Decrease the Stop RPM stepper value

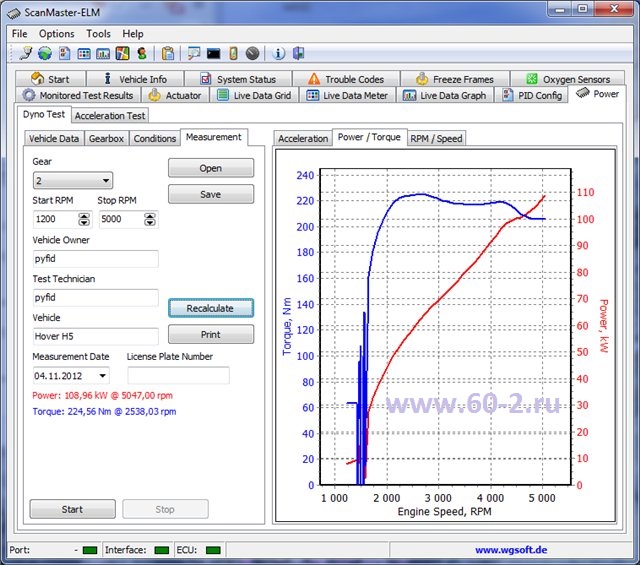tap(150, 222)
